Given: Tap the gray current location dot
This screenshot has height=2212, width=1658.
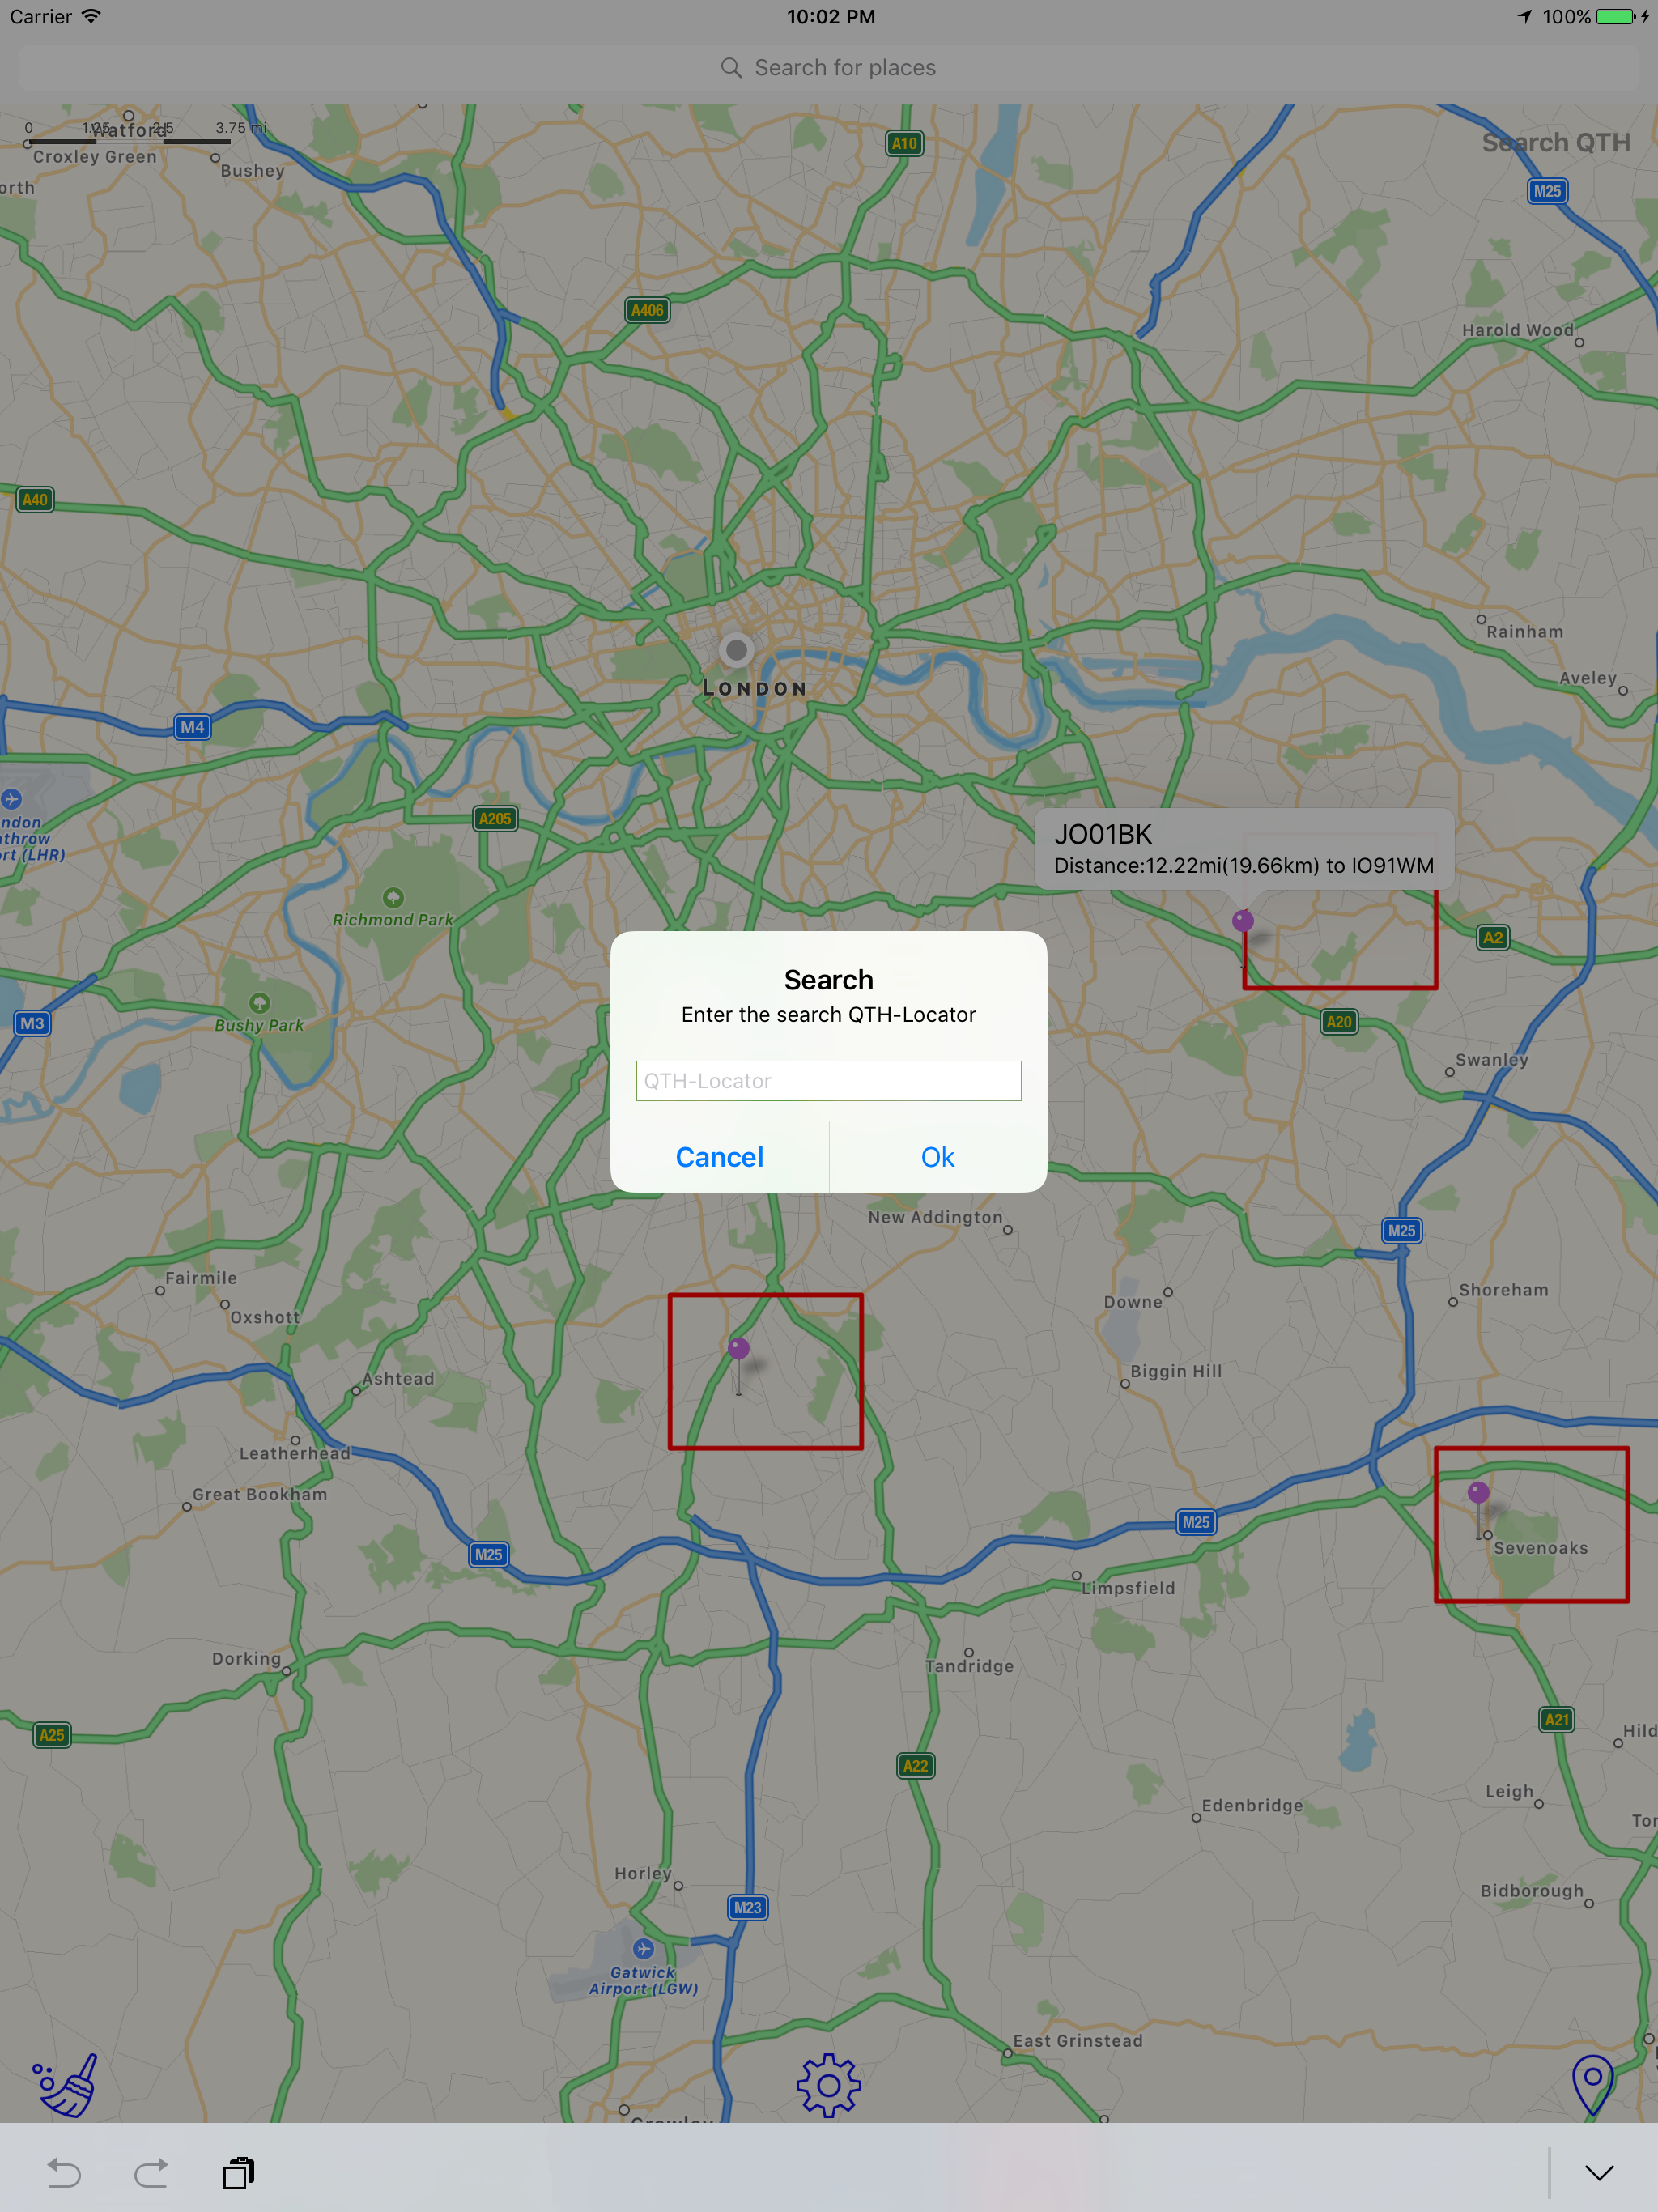Looking at the screenshot, I should click(x=737, y=651).
